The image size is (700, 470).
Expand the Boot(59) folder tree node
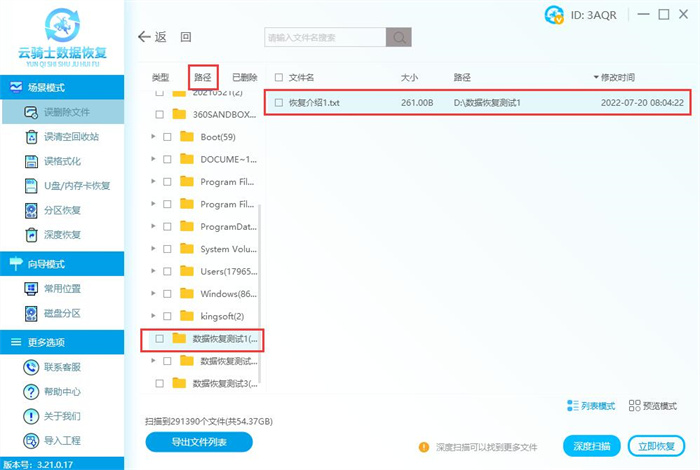[x=152, y=136]
